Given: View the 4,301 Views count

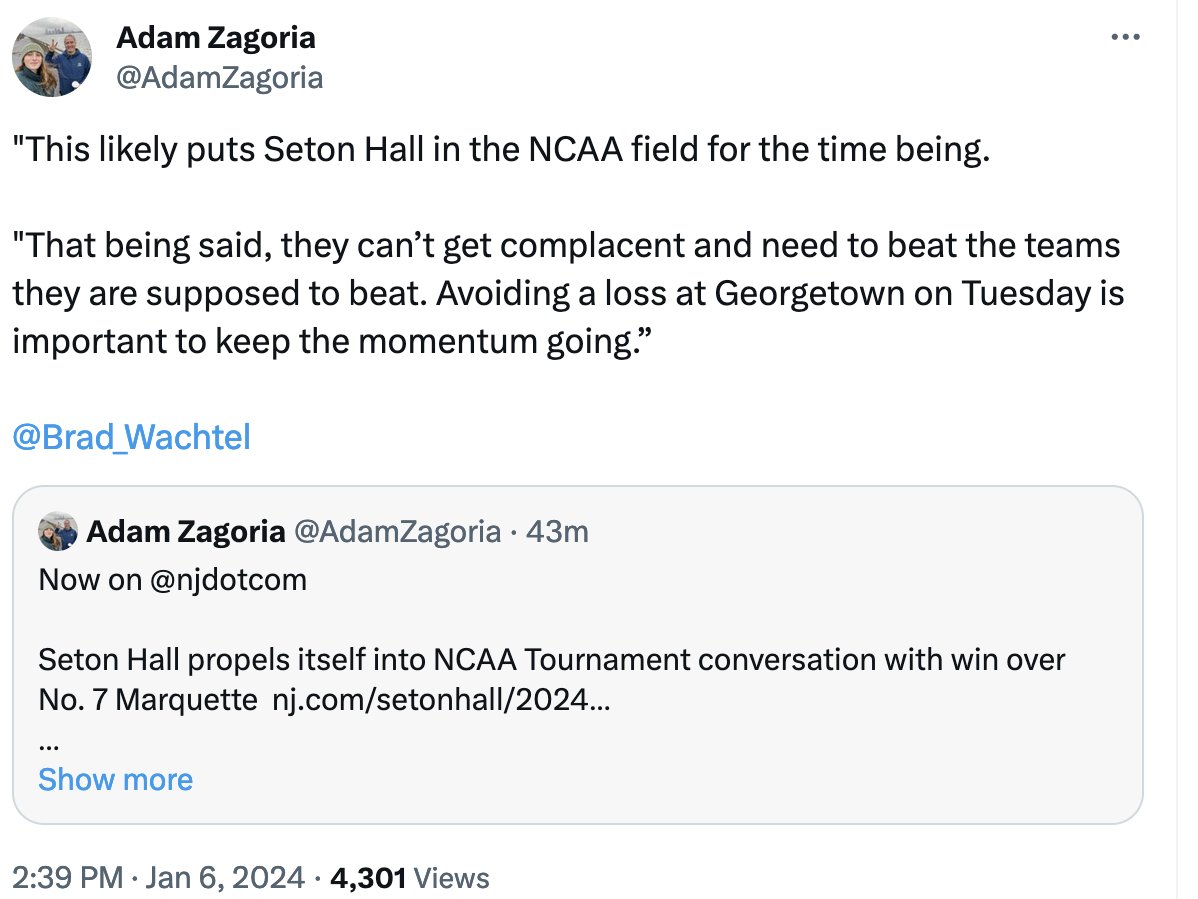Looking at the screenshot, I should pos(408,878).
